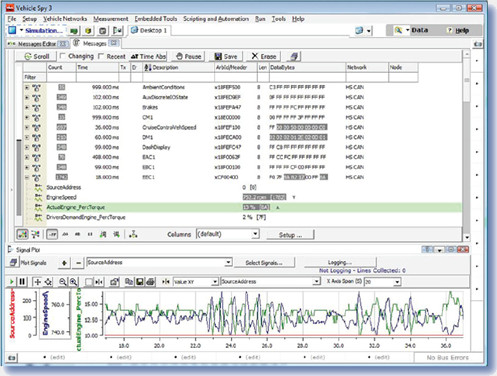
Task: Expand the AmbientConditions message row
Action: click(27, 87)
